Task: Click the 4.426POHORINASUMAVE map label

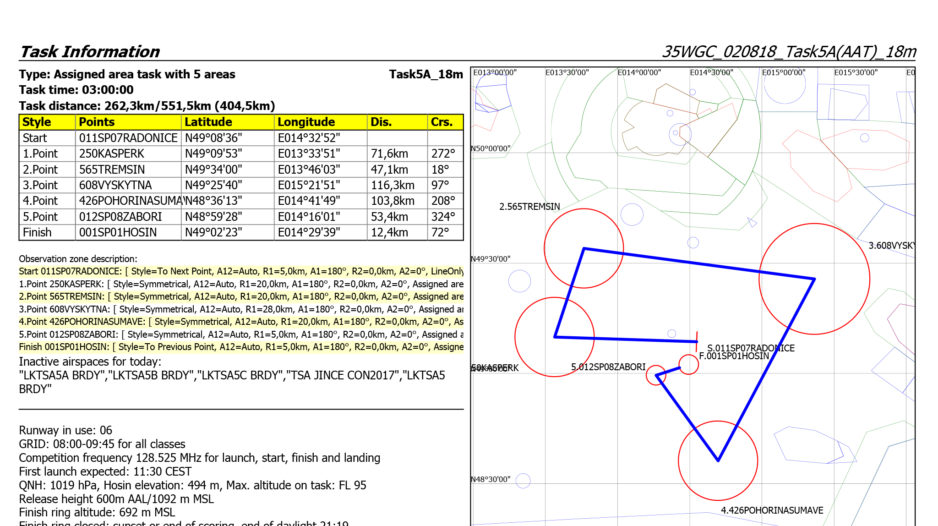Action: (772, 510)
